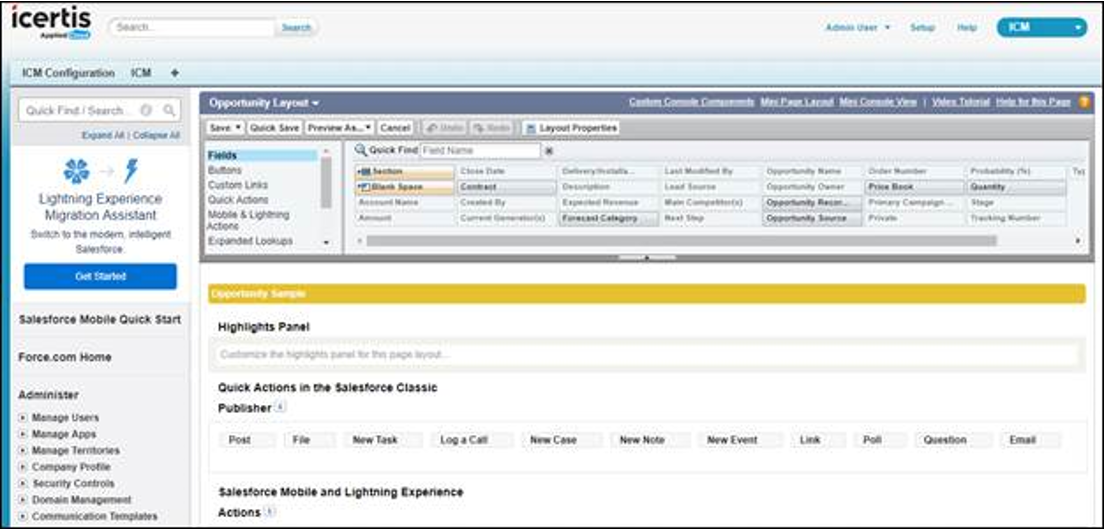Expand the Manage Users tree node
Image resolution: width=1106 pixels, height=531 pixels.
[23, 417]
